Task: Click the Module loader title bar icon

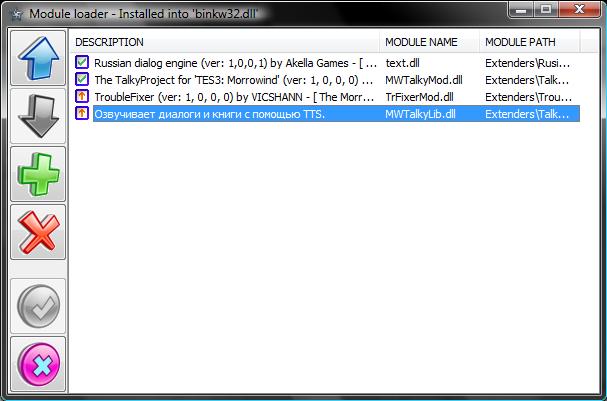Action: pyautogui.click(x=16, y=14)
